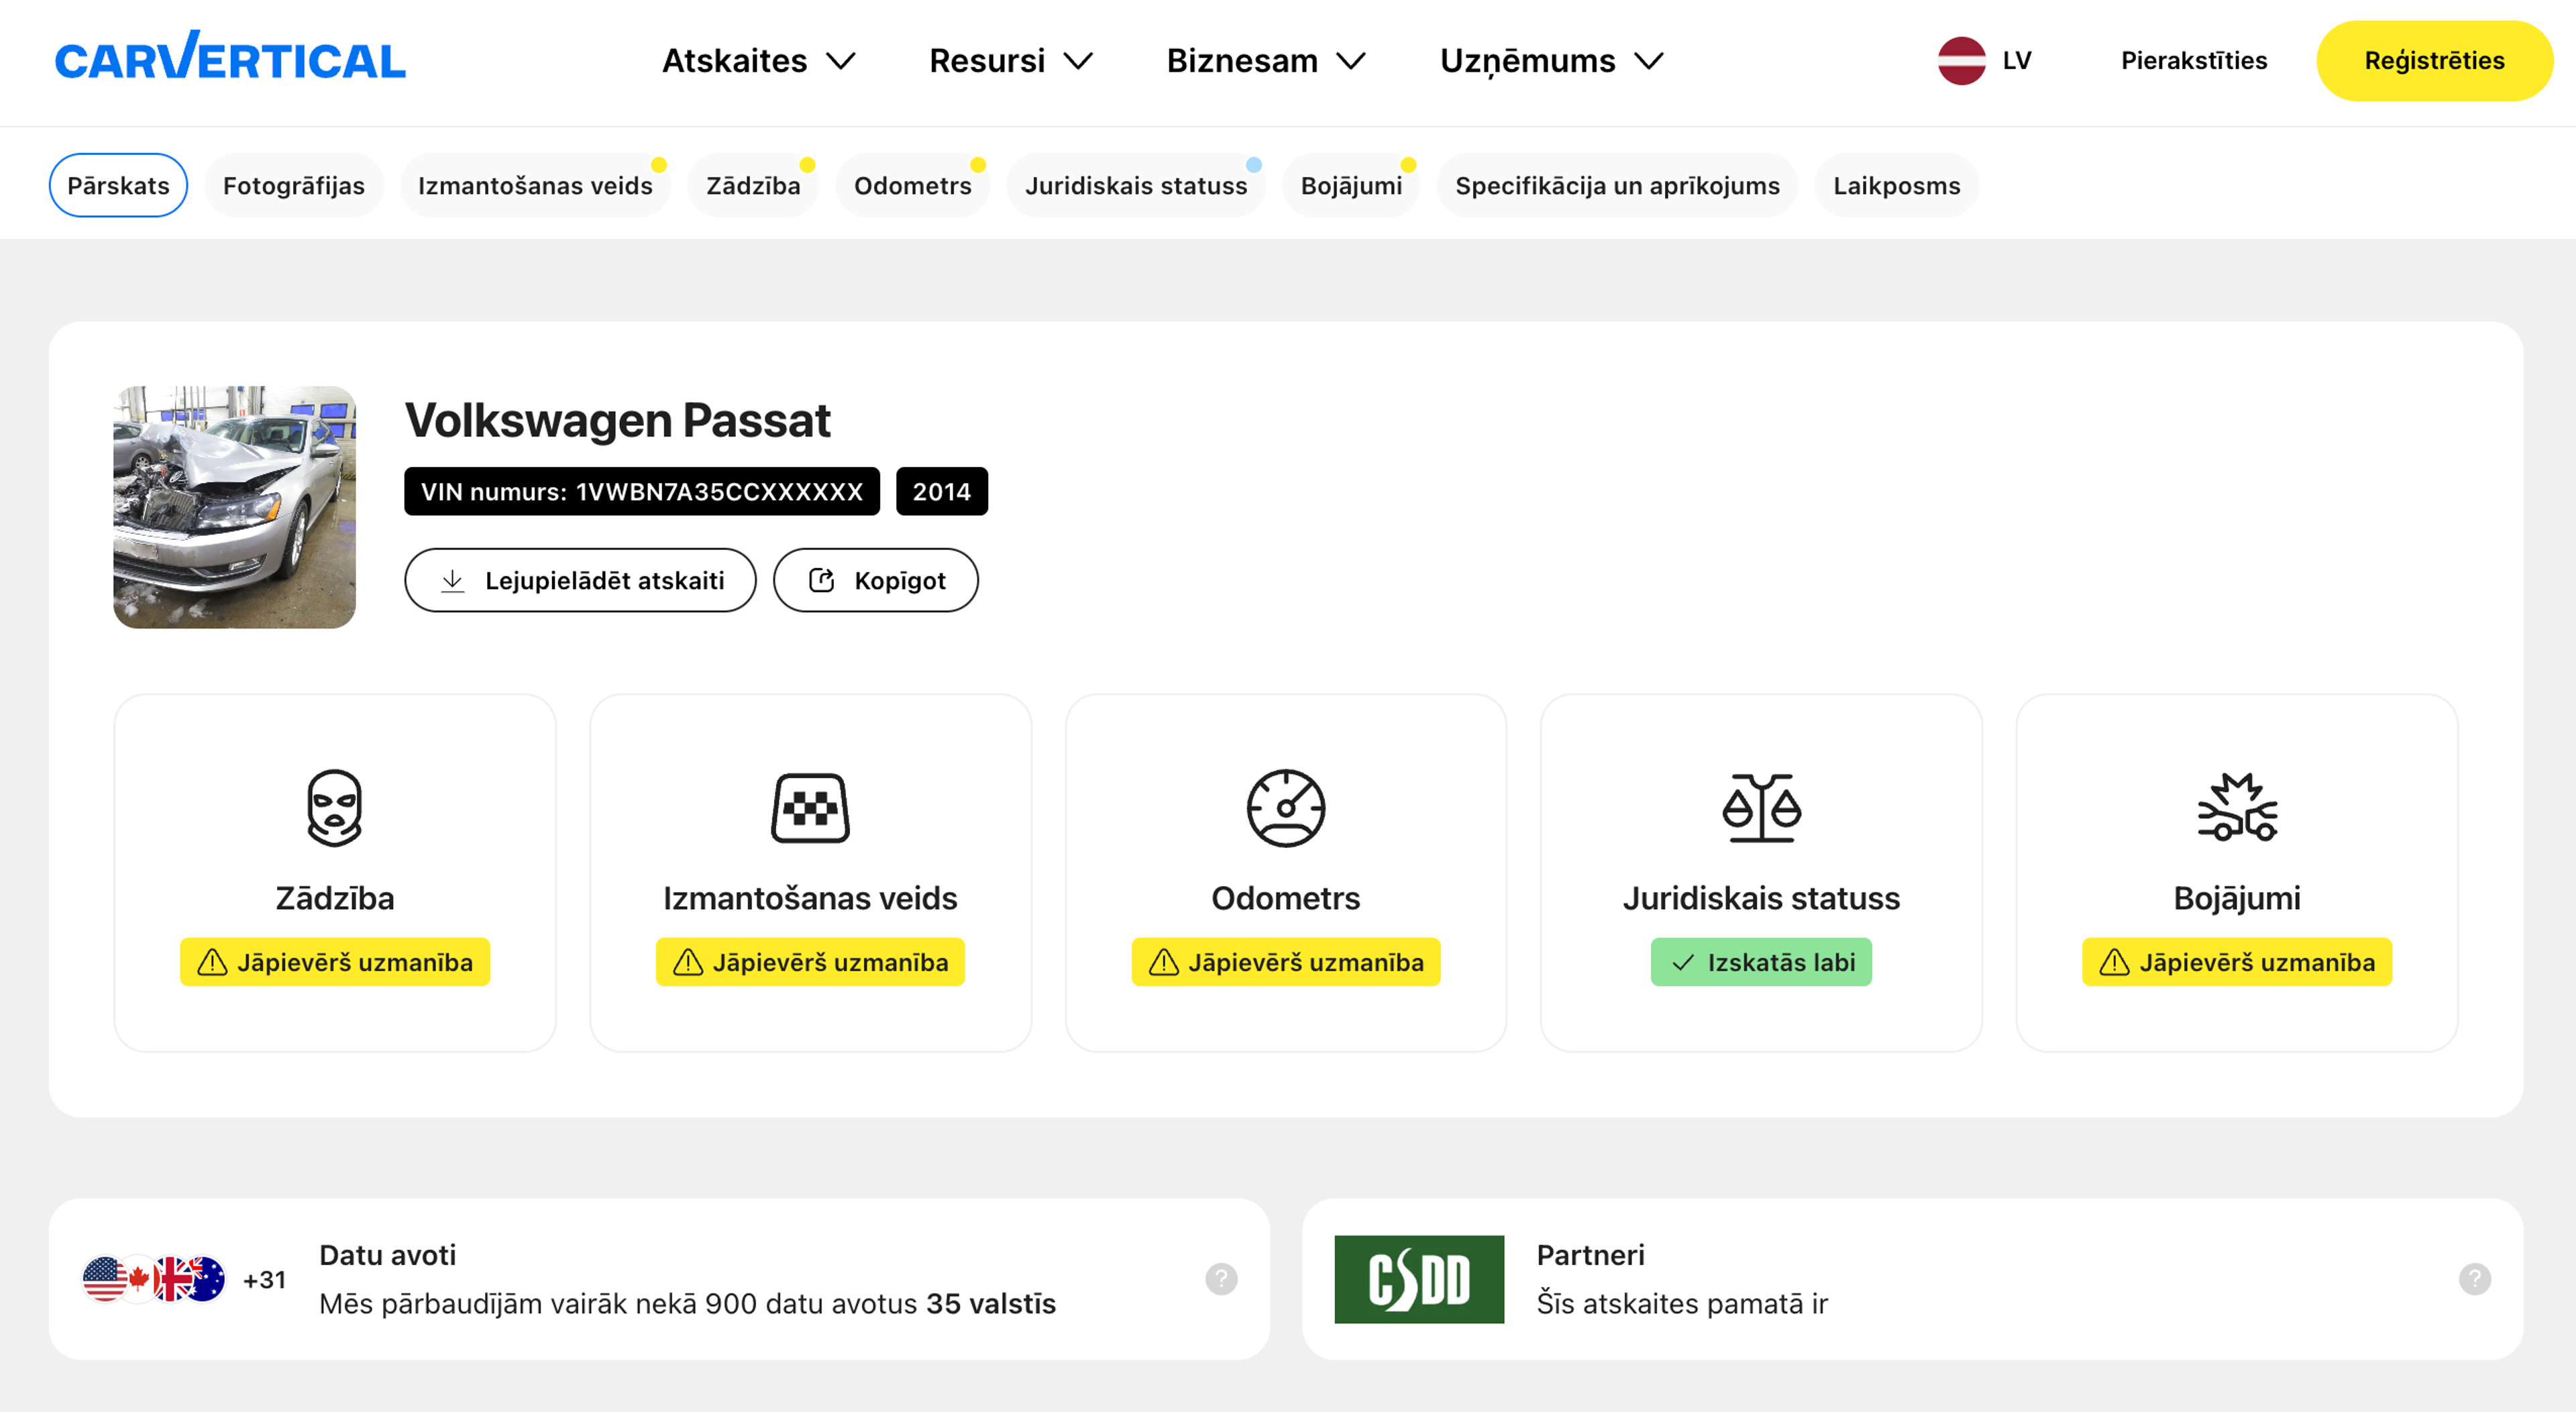
Task: Click the Datu avoti help question mark
Action: point(1221,1278)
